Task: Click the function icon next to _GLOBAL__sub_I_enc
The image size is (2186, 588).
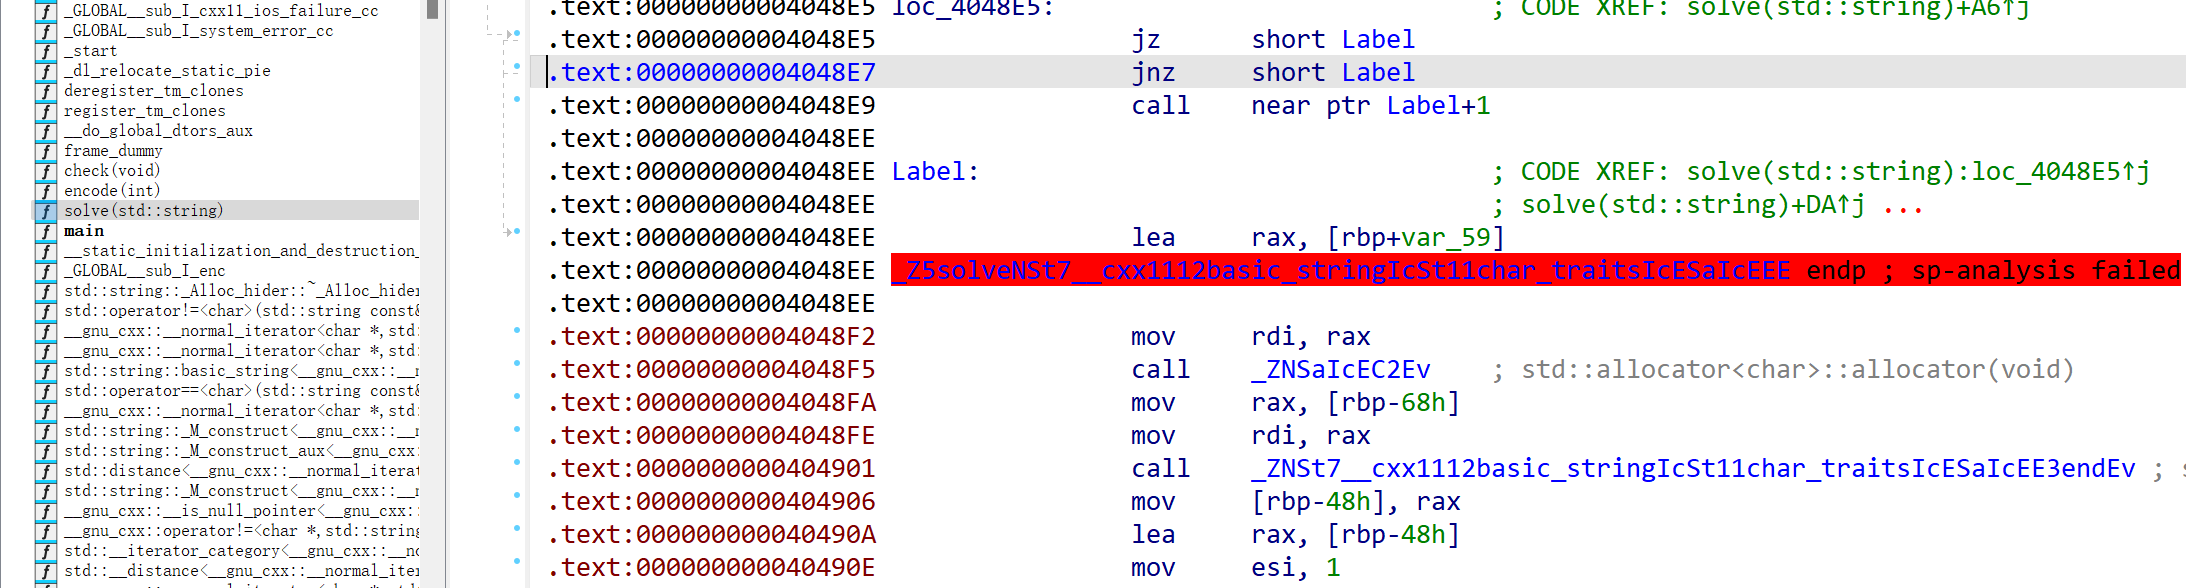Action: (45, 271)
